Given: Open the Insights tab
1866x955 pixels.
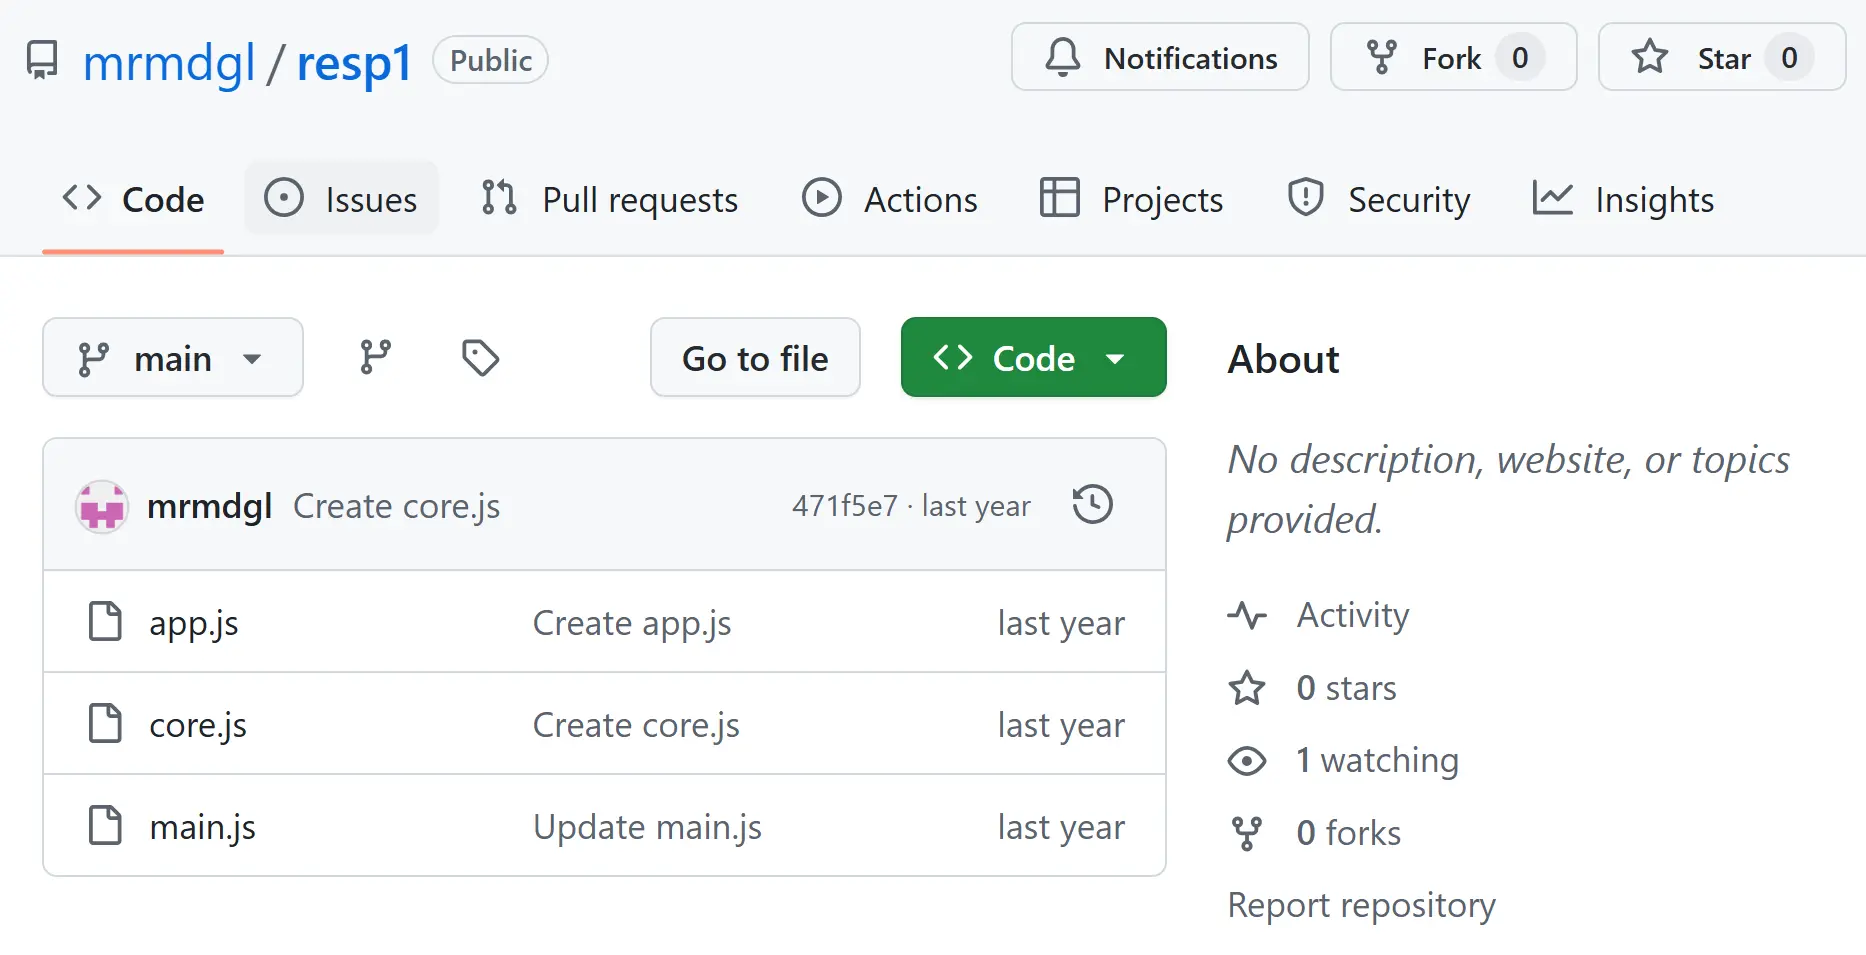Looking at the screenshot, I should click(1623, 200).
